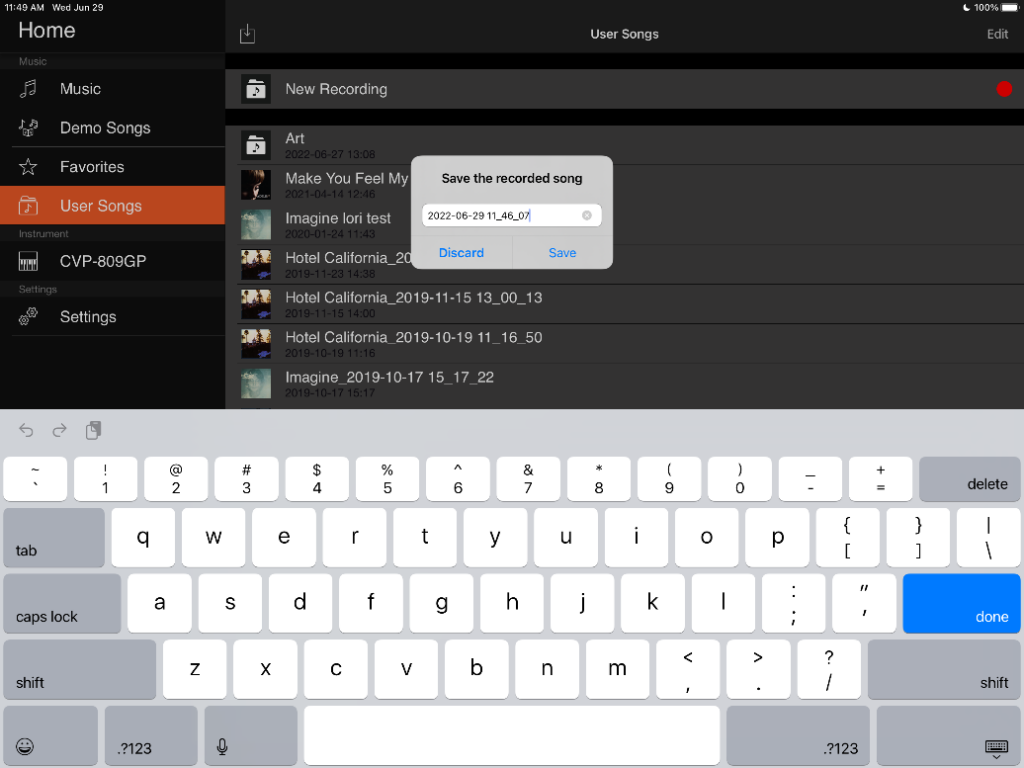Tap the import/export icon in the toolbar
Viewport: 1024px width, 768px height.
click(247, 33)
